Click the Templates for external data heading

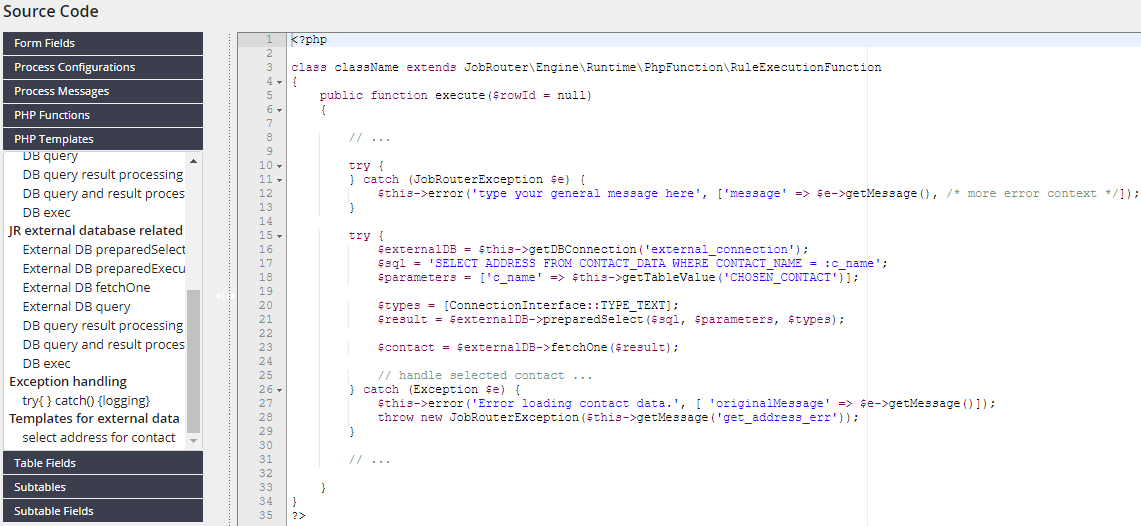coord(94,418)
